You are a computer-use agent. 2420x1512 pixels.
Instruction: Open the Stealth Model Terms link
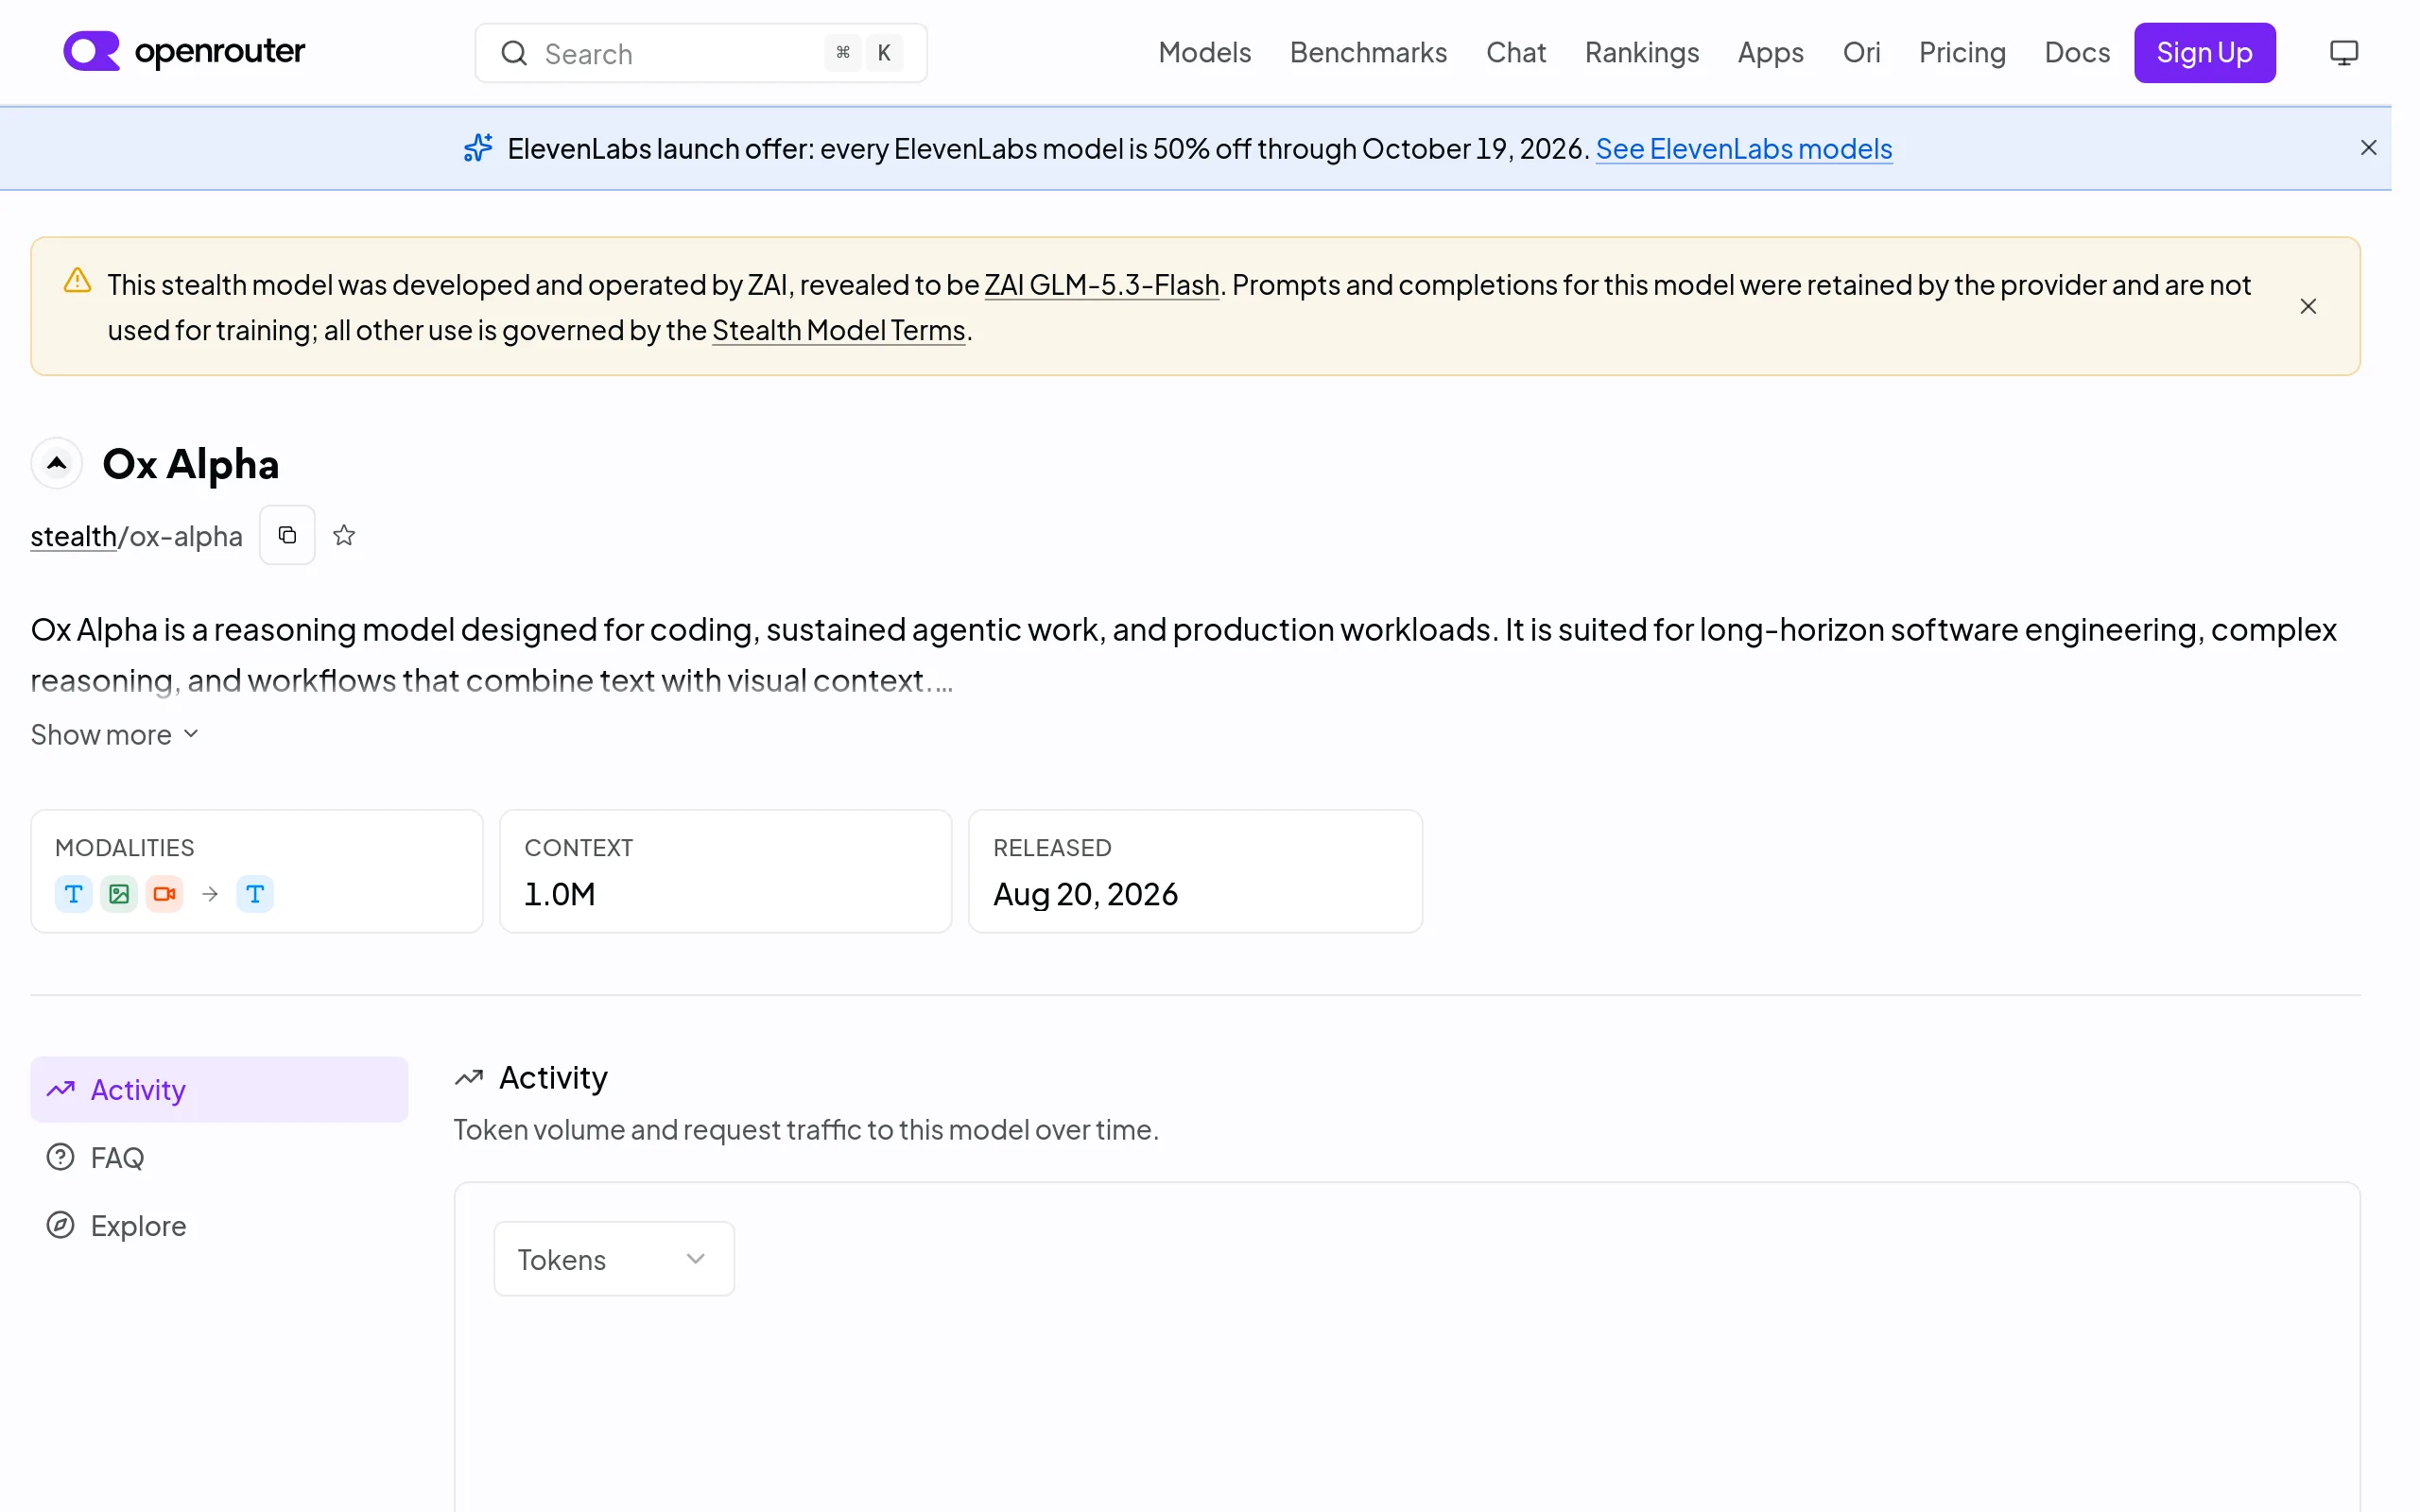[x=838, y=330]
